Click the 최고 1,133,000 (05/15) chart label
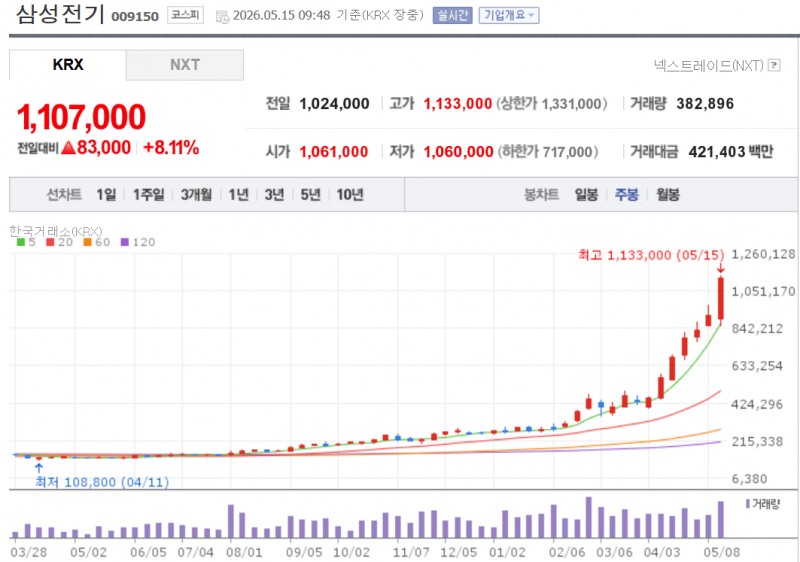The width and height of the screenshot is (800, 562). click(x=651, y=254)
